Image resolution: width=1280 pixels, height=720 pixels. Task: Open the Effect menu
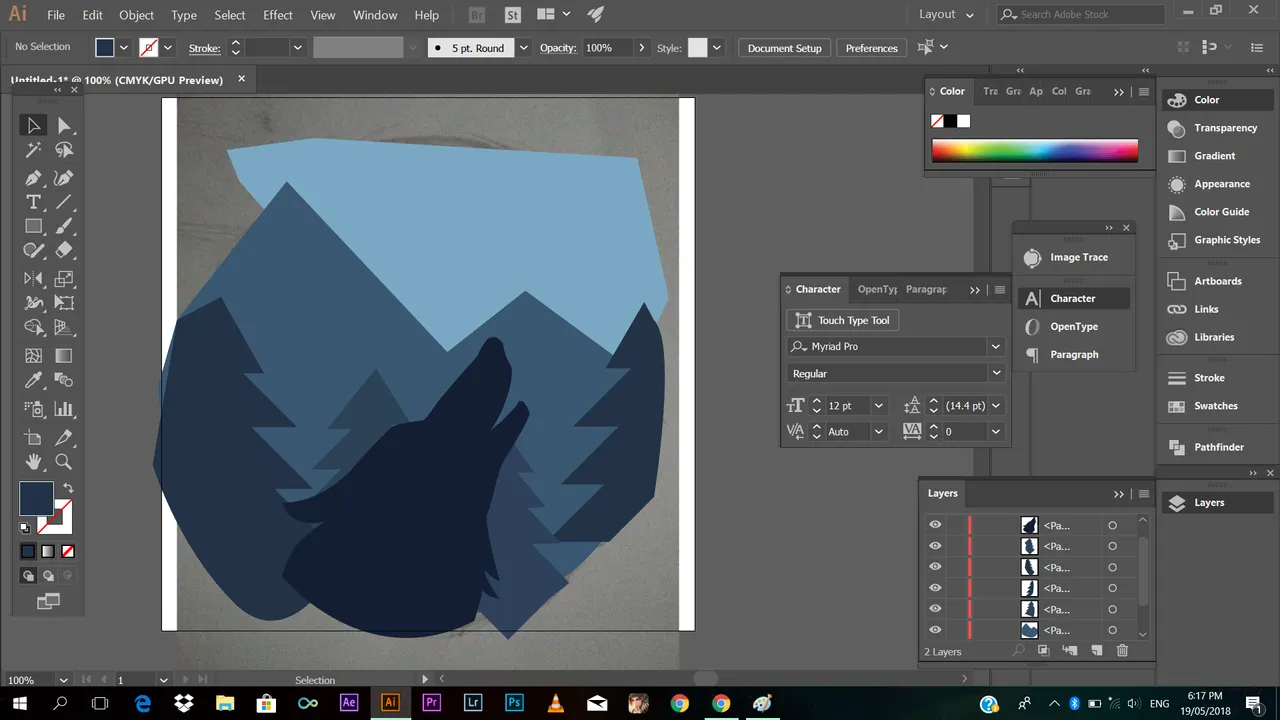[x=278, y=15]
